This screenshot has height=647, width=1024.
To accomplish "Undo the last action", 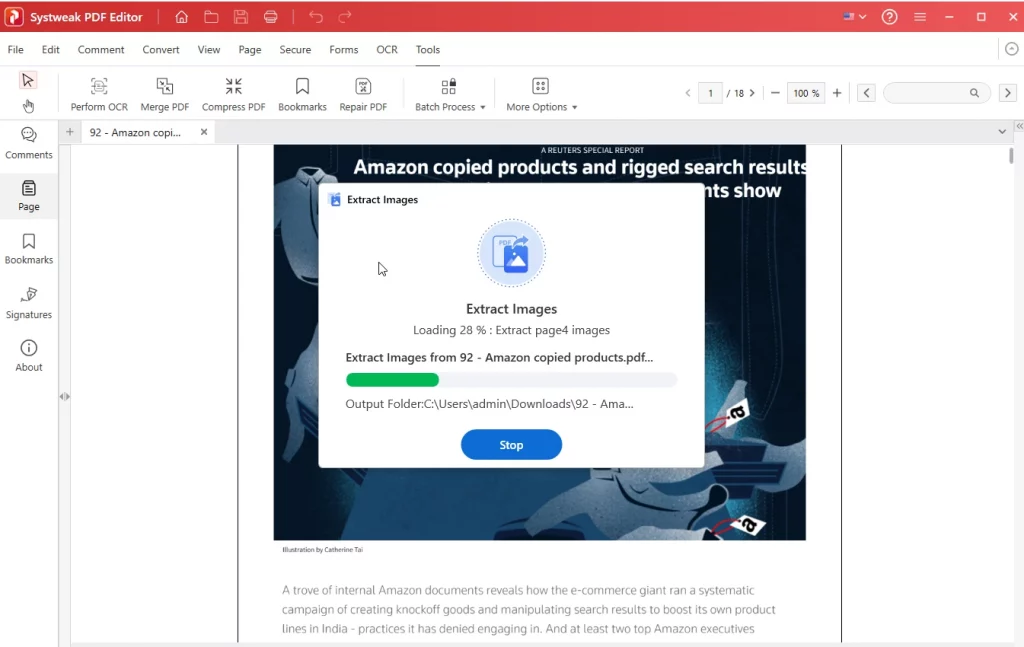I will pyautogui.click(x=316, y=17).
